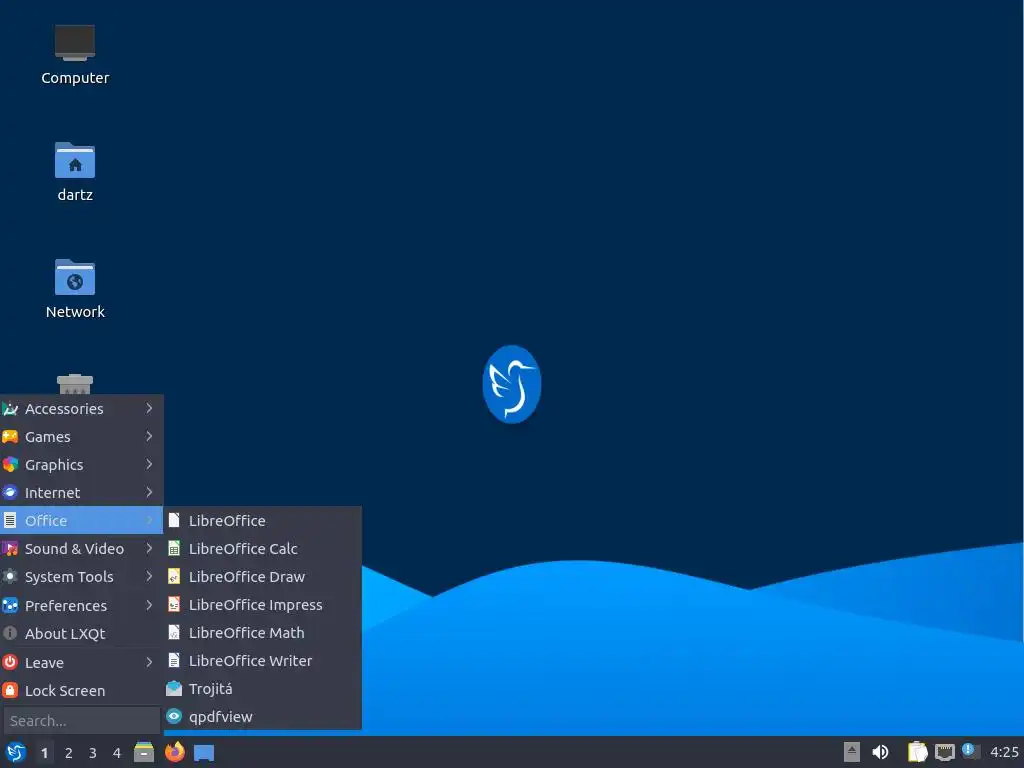
Task: Expand the Sound & Video submenu
Action: pos(81,549)
